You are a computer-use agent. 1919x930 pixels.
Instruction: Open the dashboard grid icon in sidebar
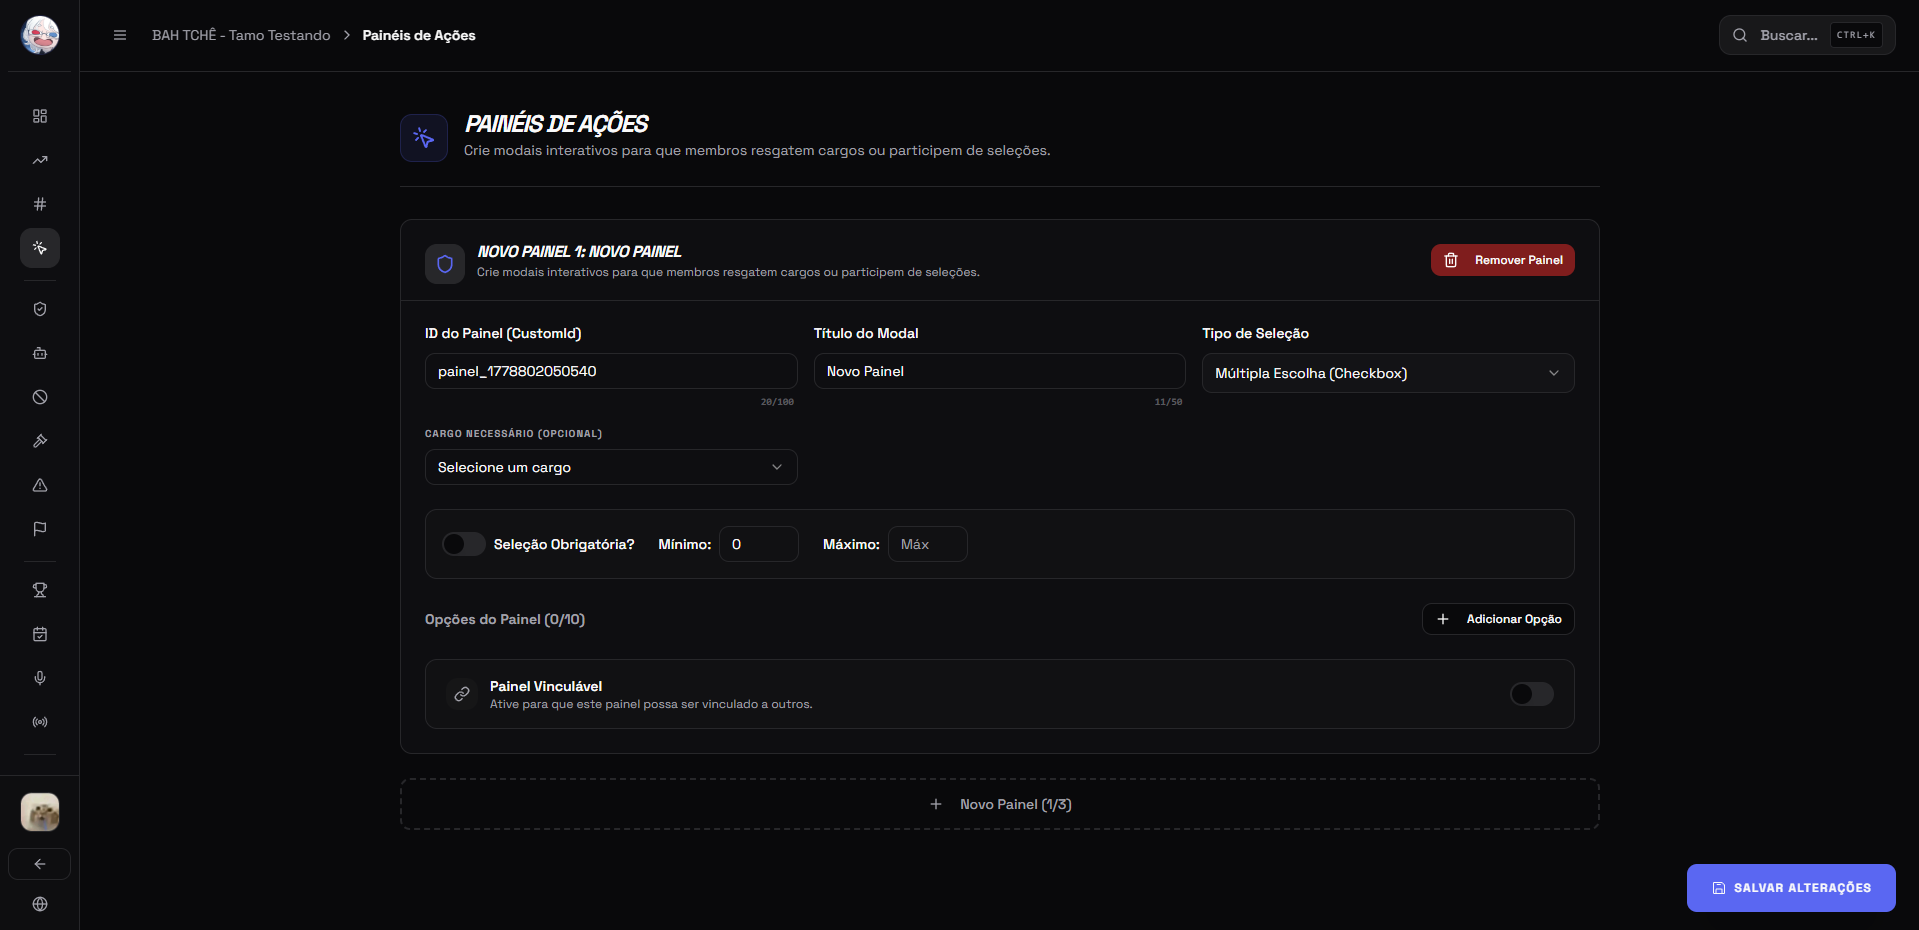click(40, 116)
